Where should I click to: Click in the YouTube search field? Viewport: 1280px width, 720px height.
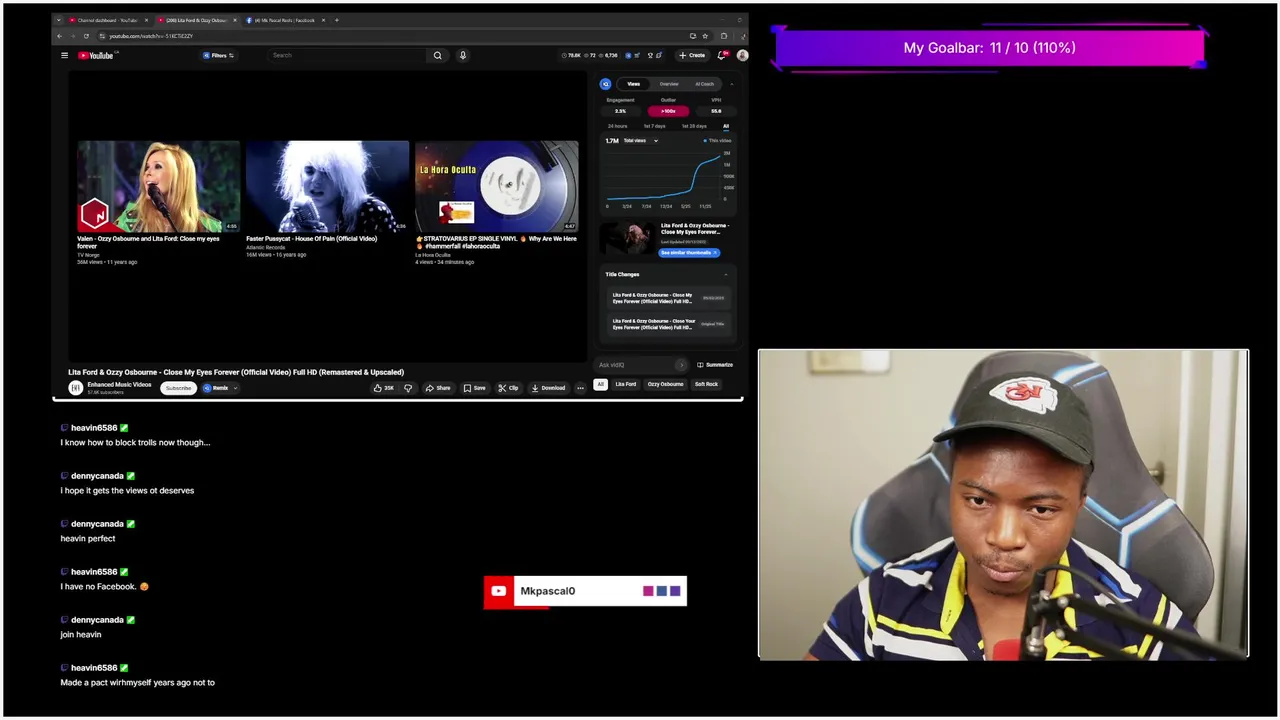[347, 55]
